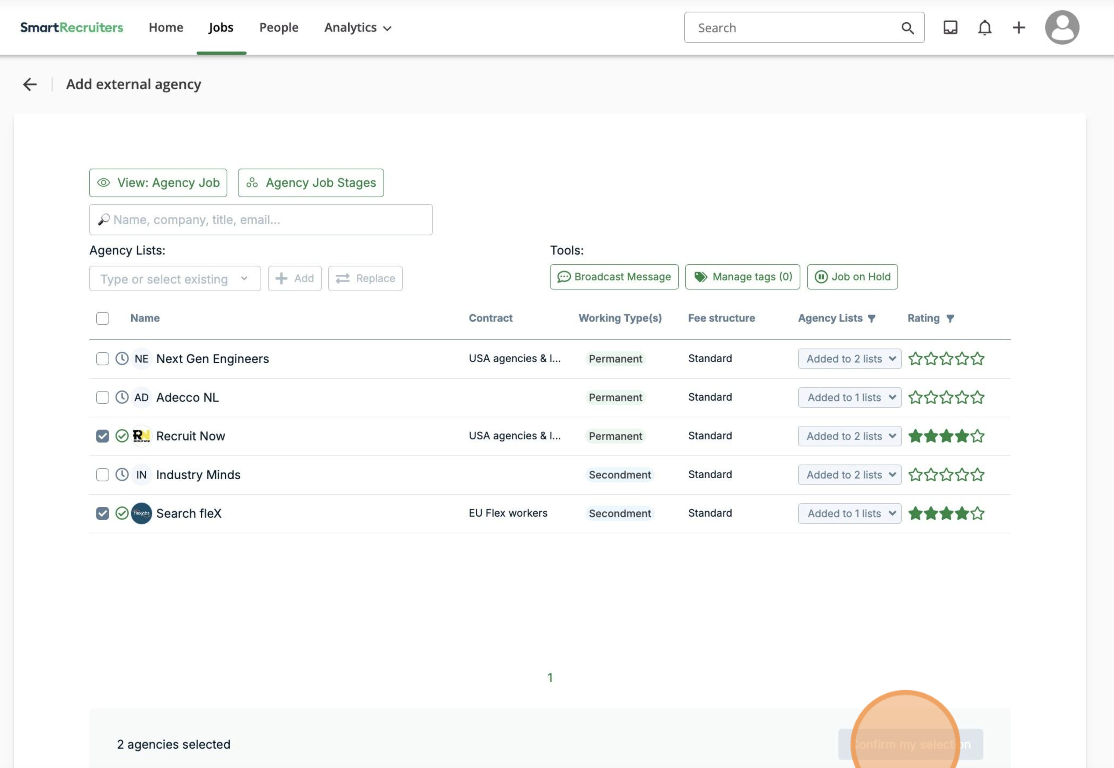Go back using the left arrow
The image size is (1114, 768).
tap(30, 85)
